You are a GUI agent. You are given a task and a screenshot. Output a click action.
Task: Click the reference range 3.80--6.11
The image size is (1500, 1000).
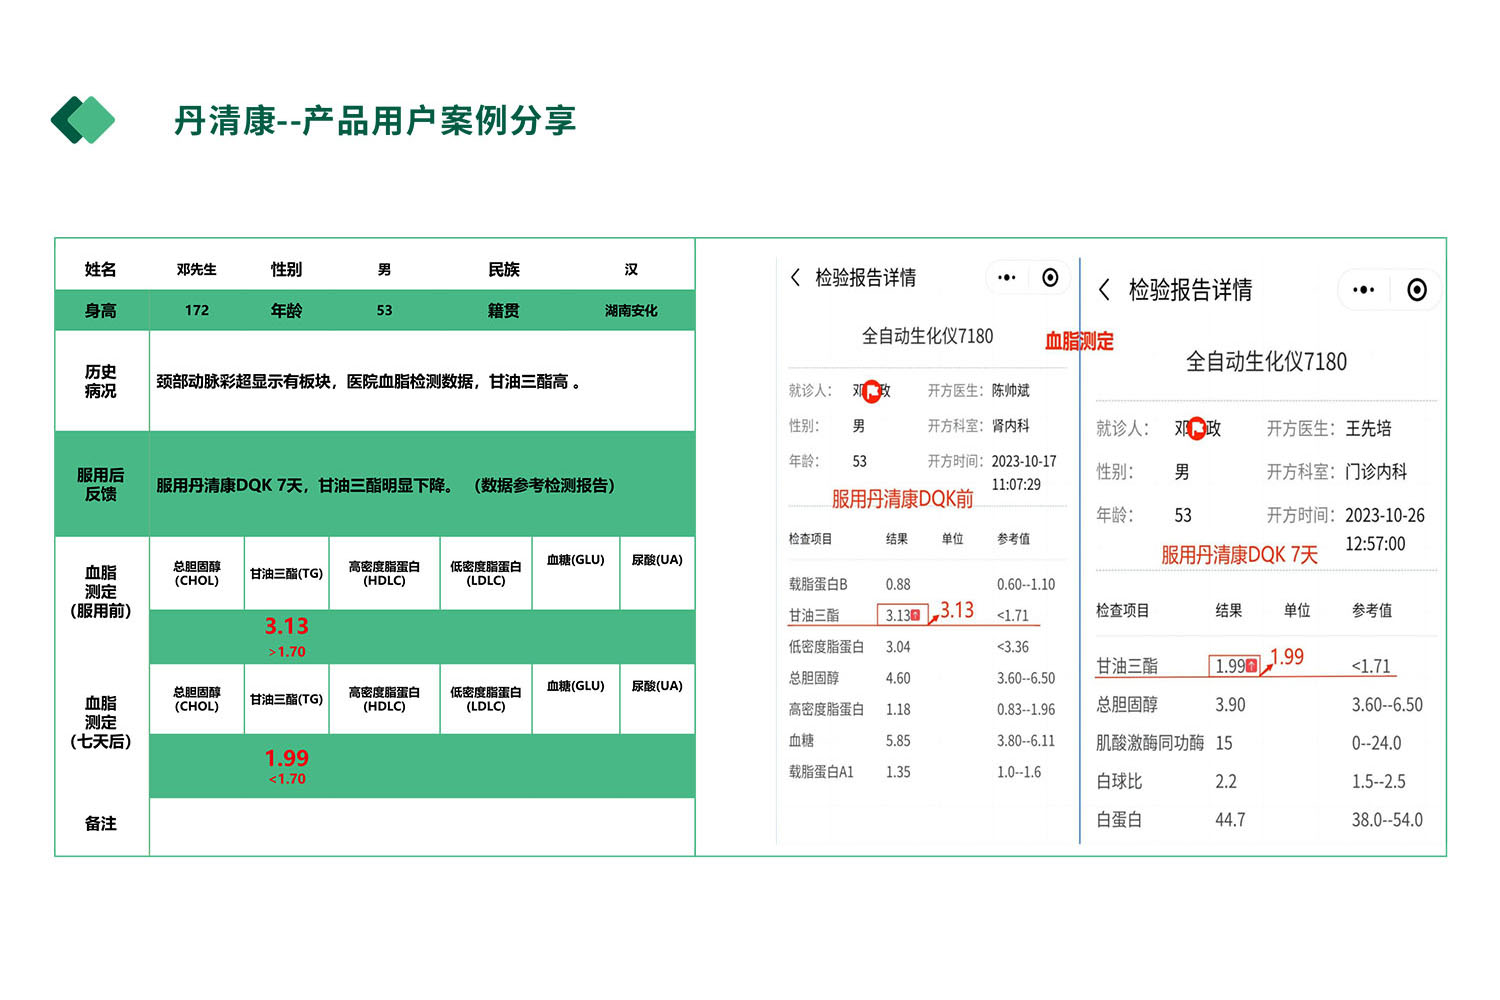coord(1026,741)
